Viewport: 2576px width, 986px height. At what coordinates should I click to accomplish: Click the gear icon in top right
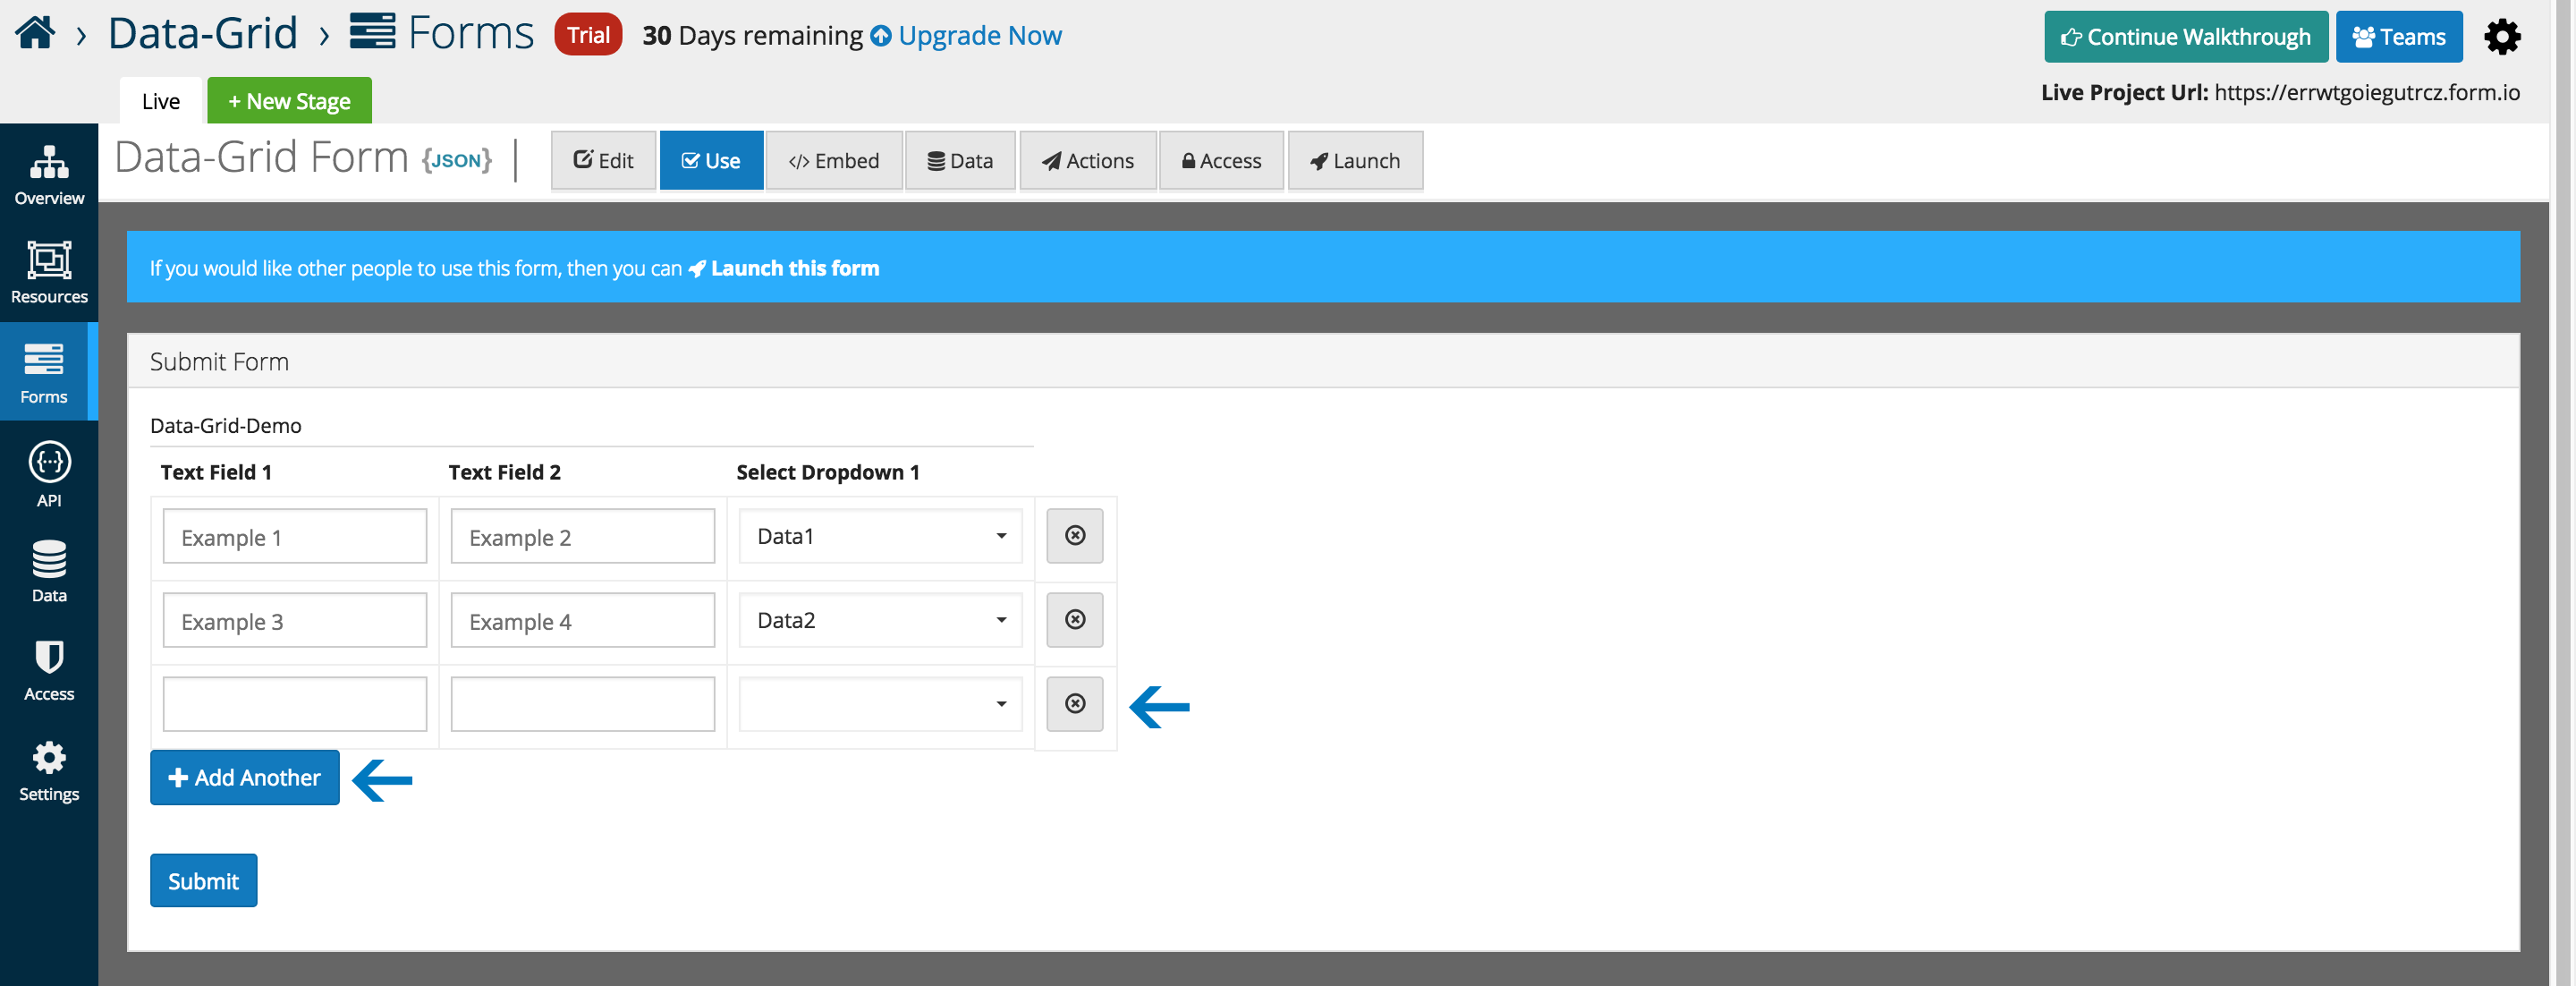(2501, 37)
